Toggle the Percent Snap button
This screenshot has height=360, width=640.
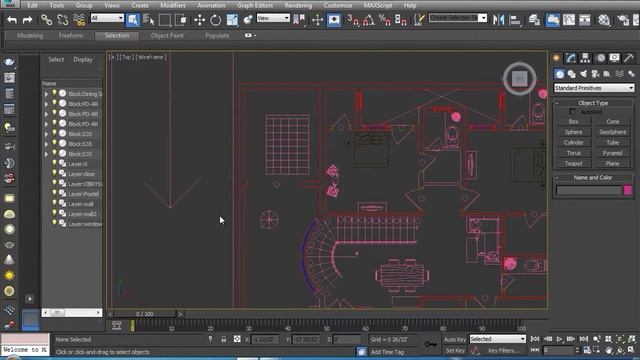[384, 20]
